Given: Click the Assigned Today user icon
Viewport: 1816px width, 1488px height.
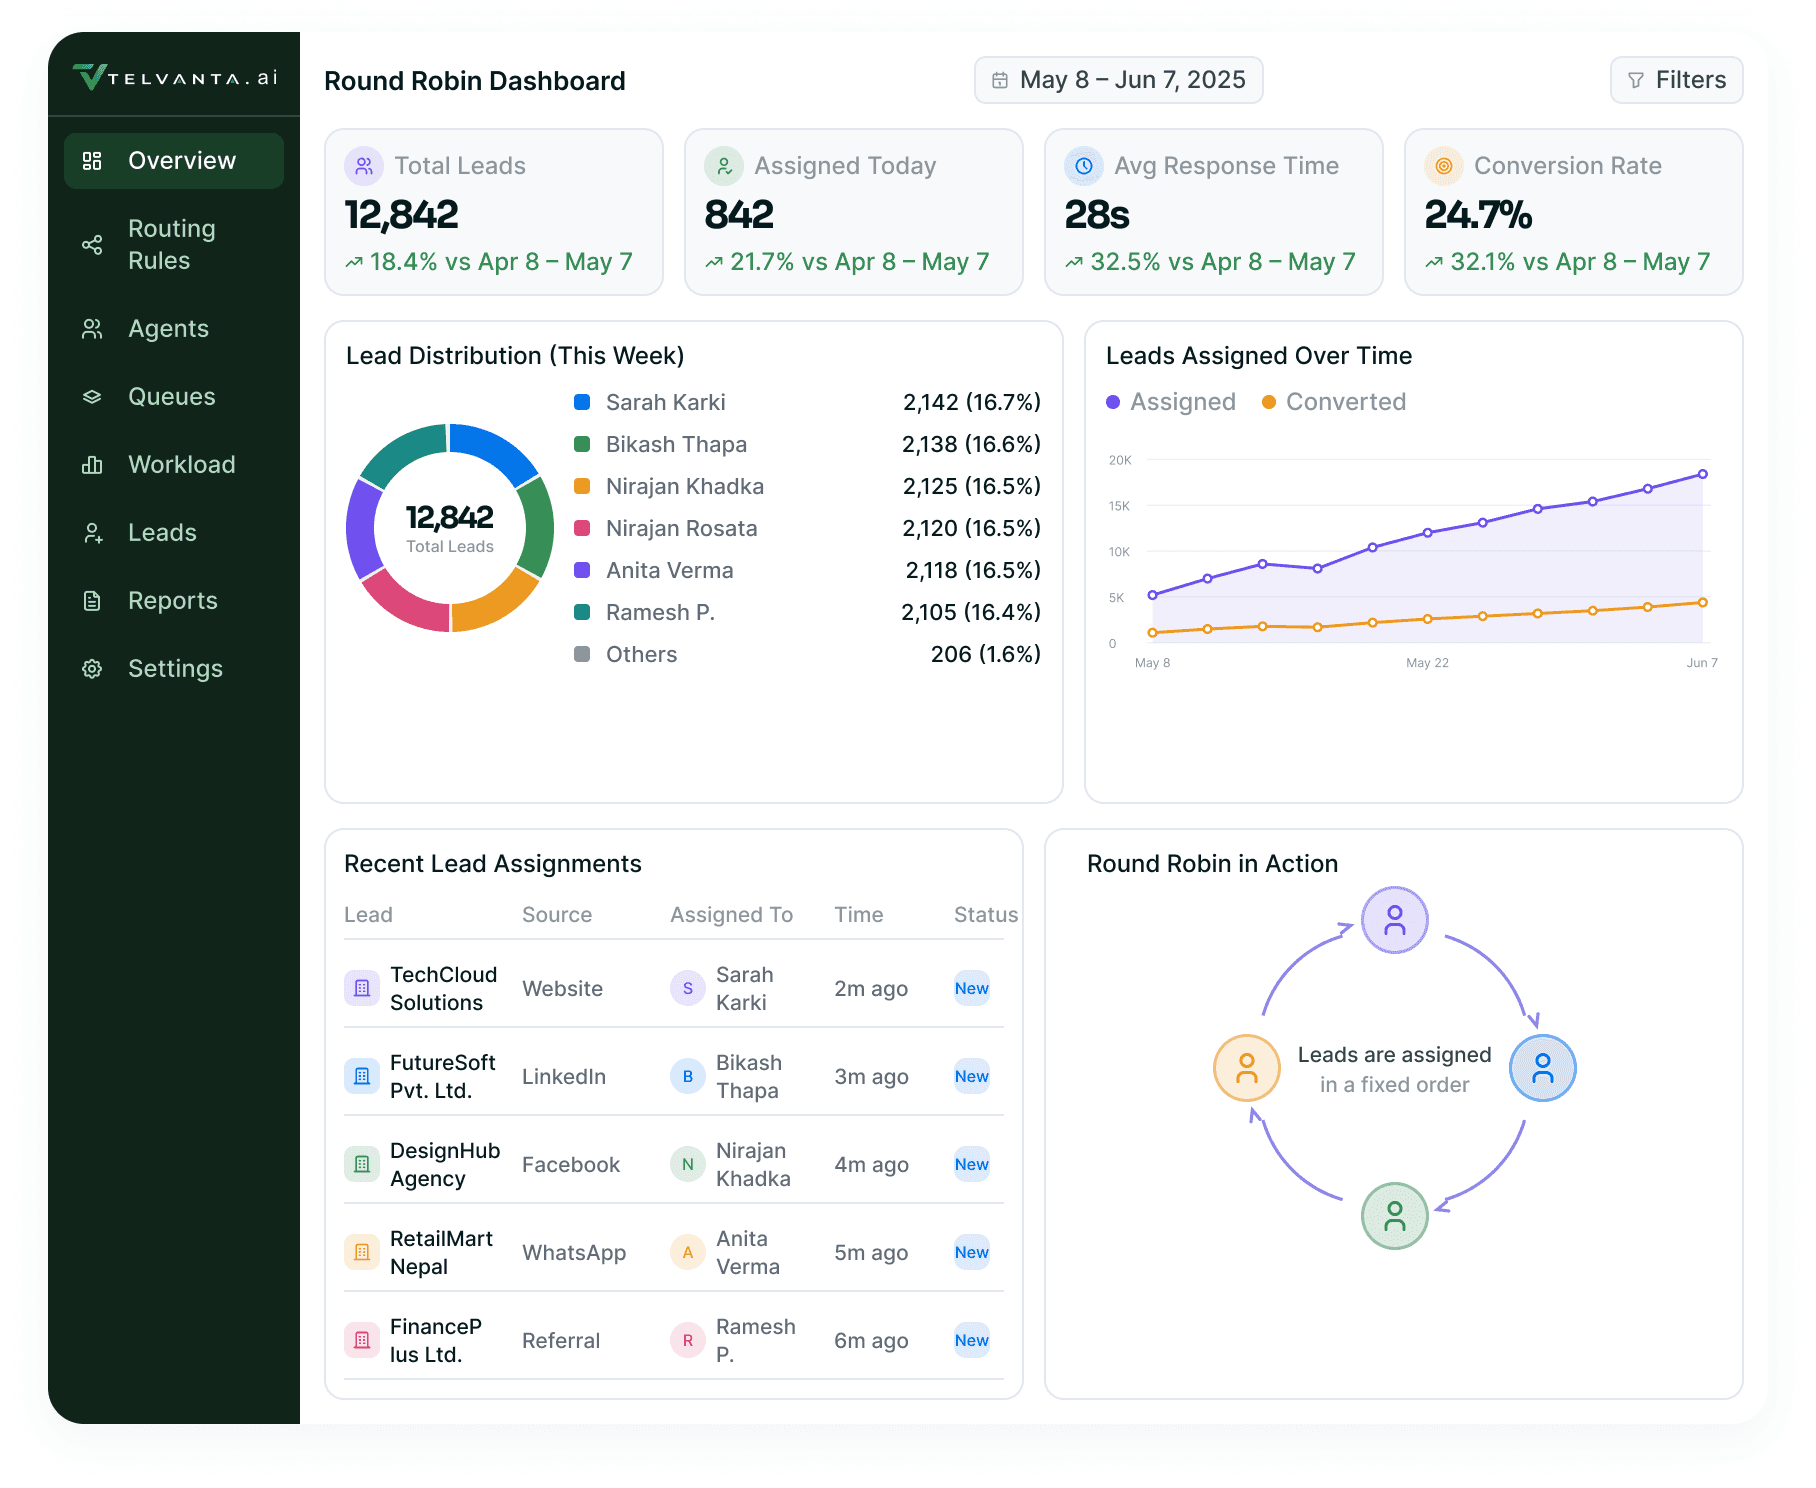Looking at the screenshot, I should click(x=724, y=166).
